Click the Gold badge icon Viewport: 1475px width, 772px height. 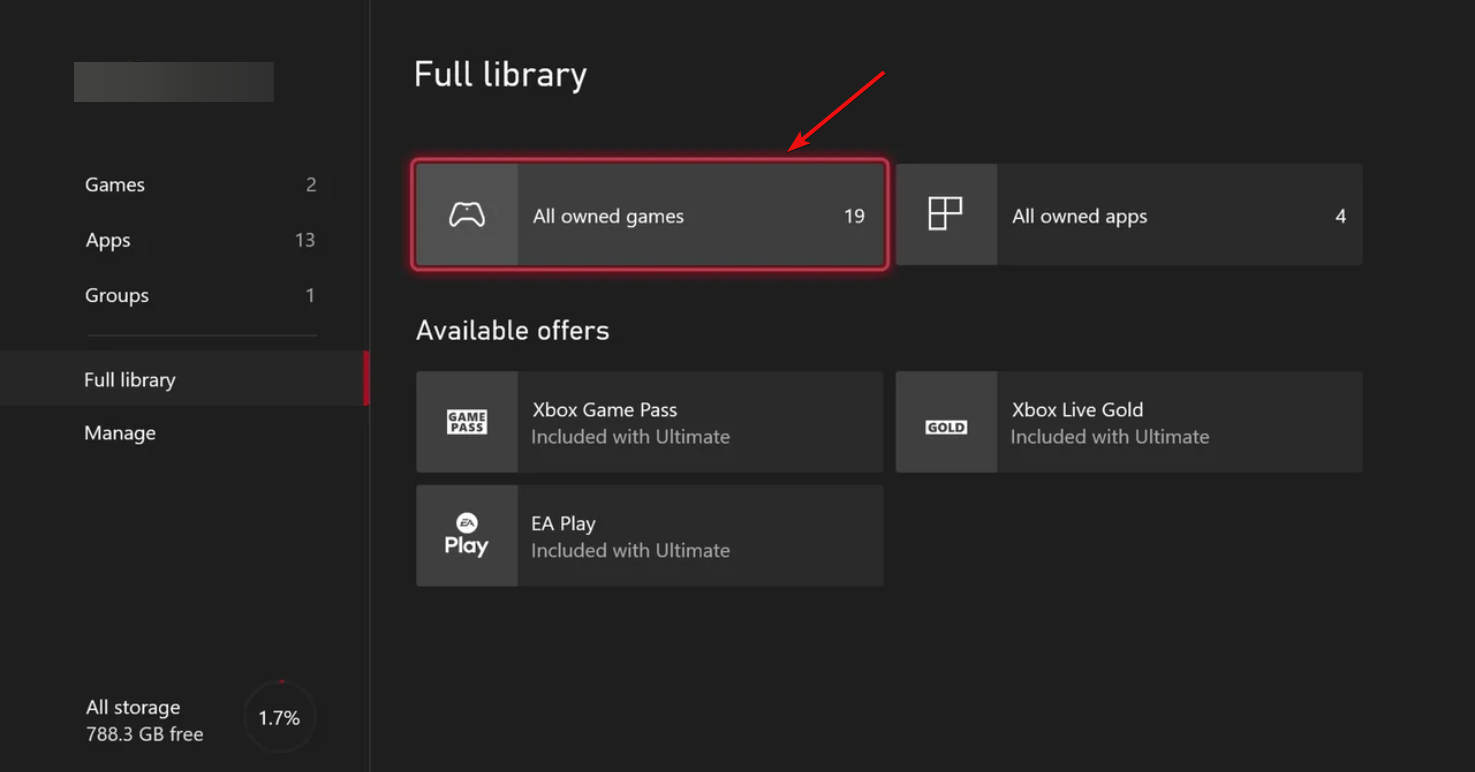(946, 427)
